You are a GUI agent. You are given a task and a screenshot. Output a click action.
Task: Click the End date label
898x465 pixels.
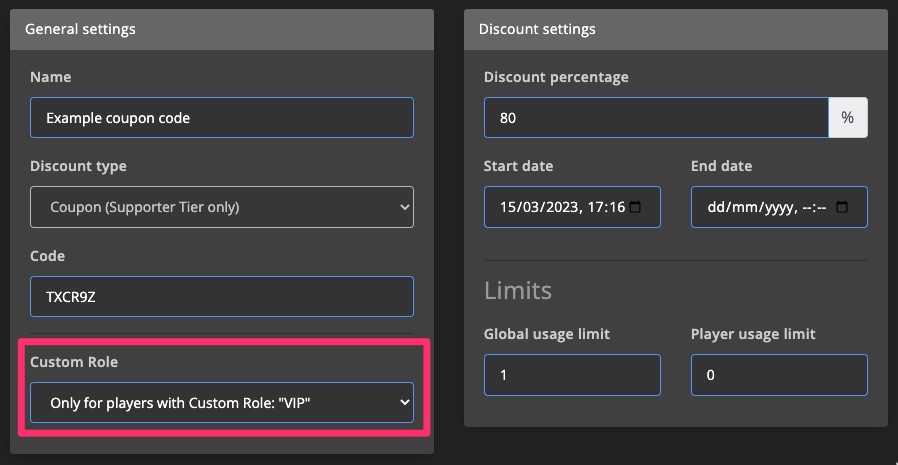click(x=721, y=166)
